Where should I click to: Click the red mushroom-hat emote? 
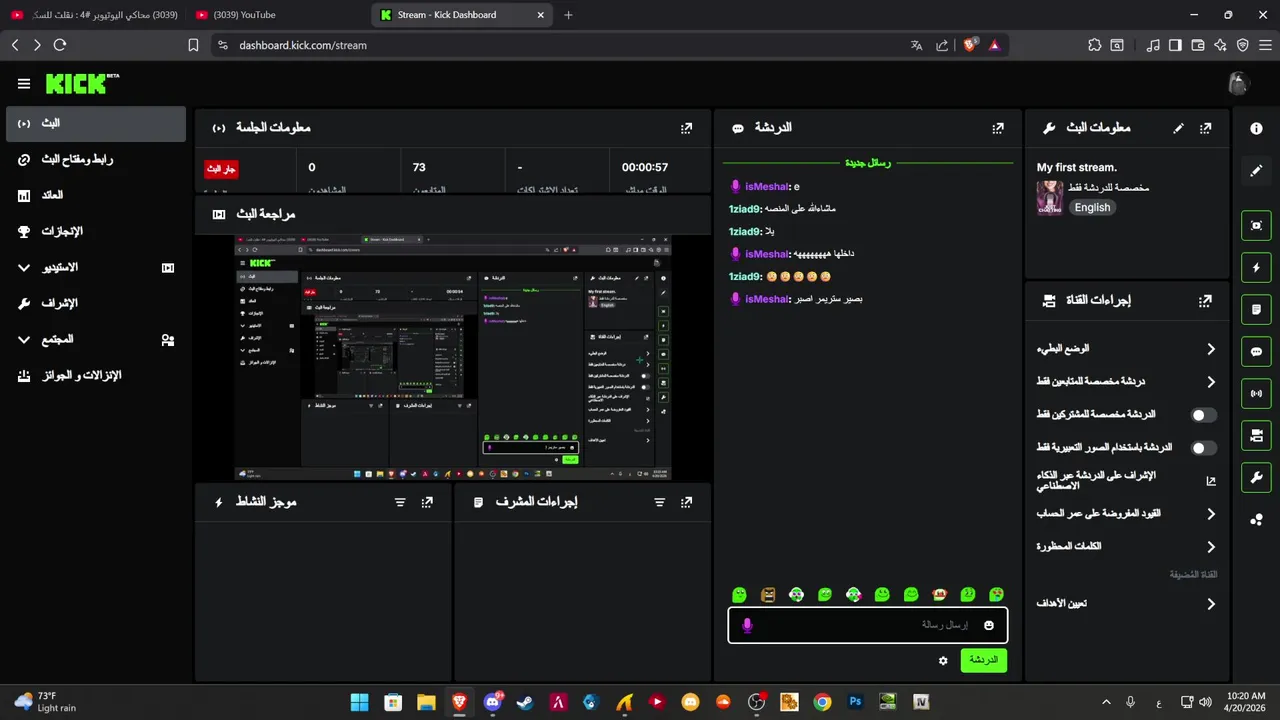click(940, 595)
